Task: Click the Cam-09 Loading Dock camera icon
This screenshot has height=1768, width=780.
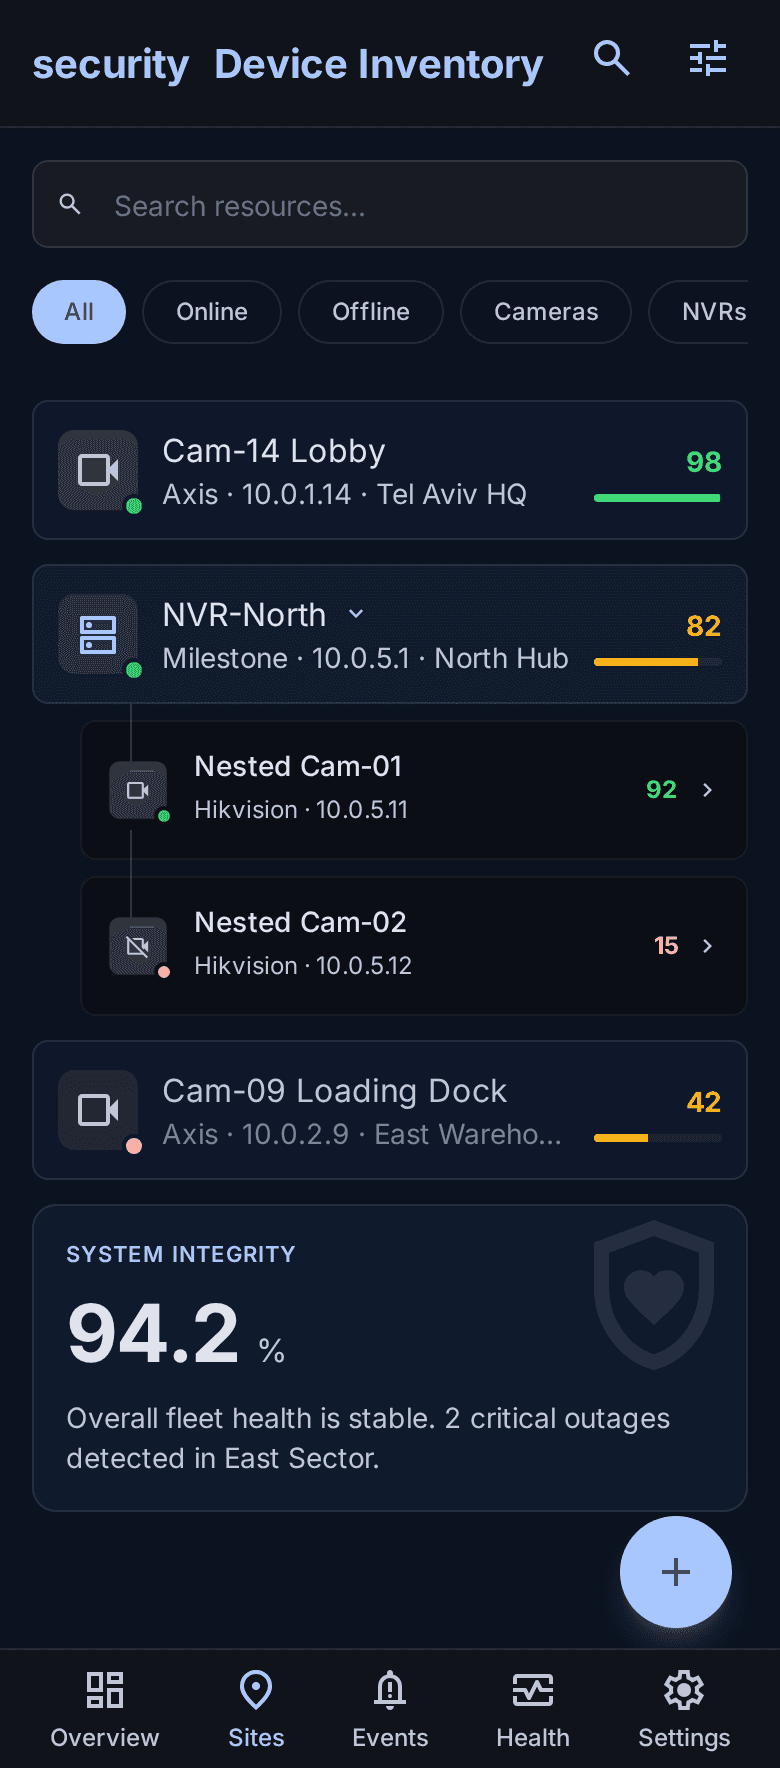Action: [98, 1110]
